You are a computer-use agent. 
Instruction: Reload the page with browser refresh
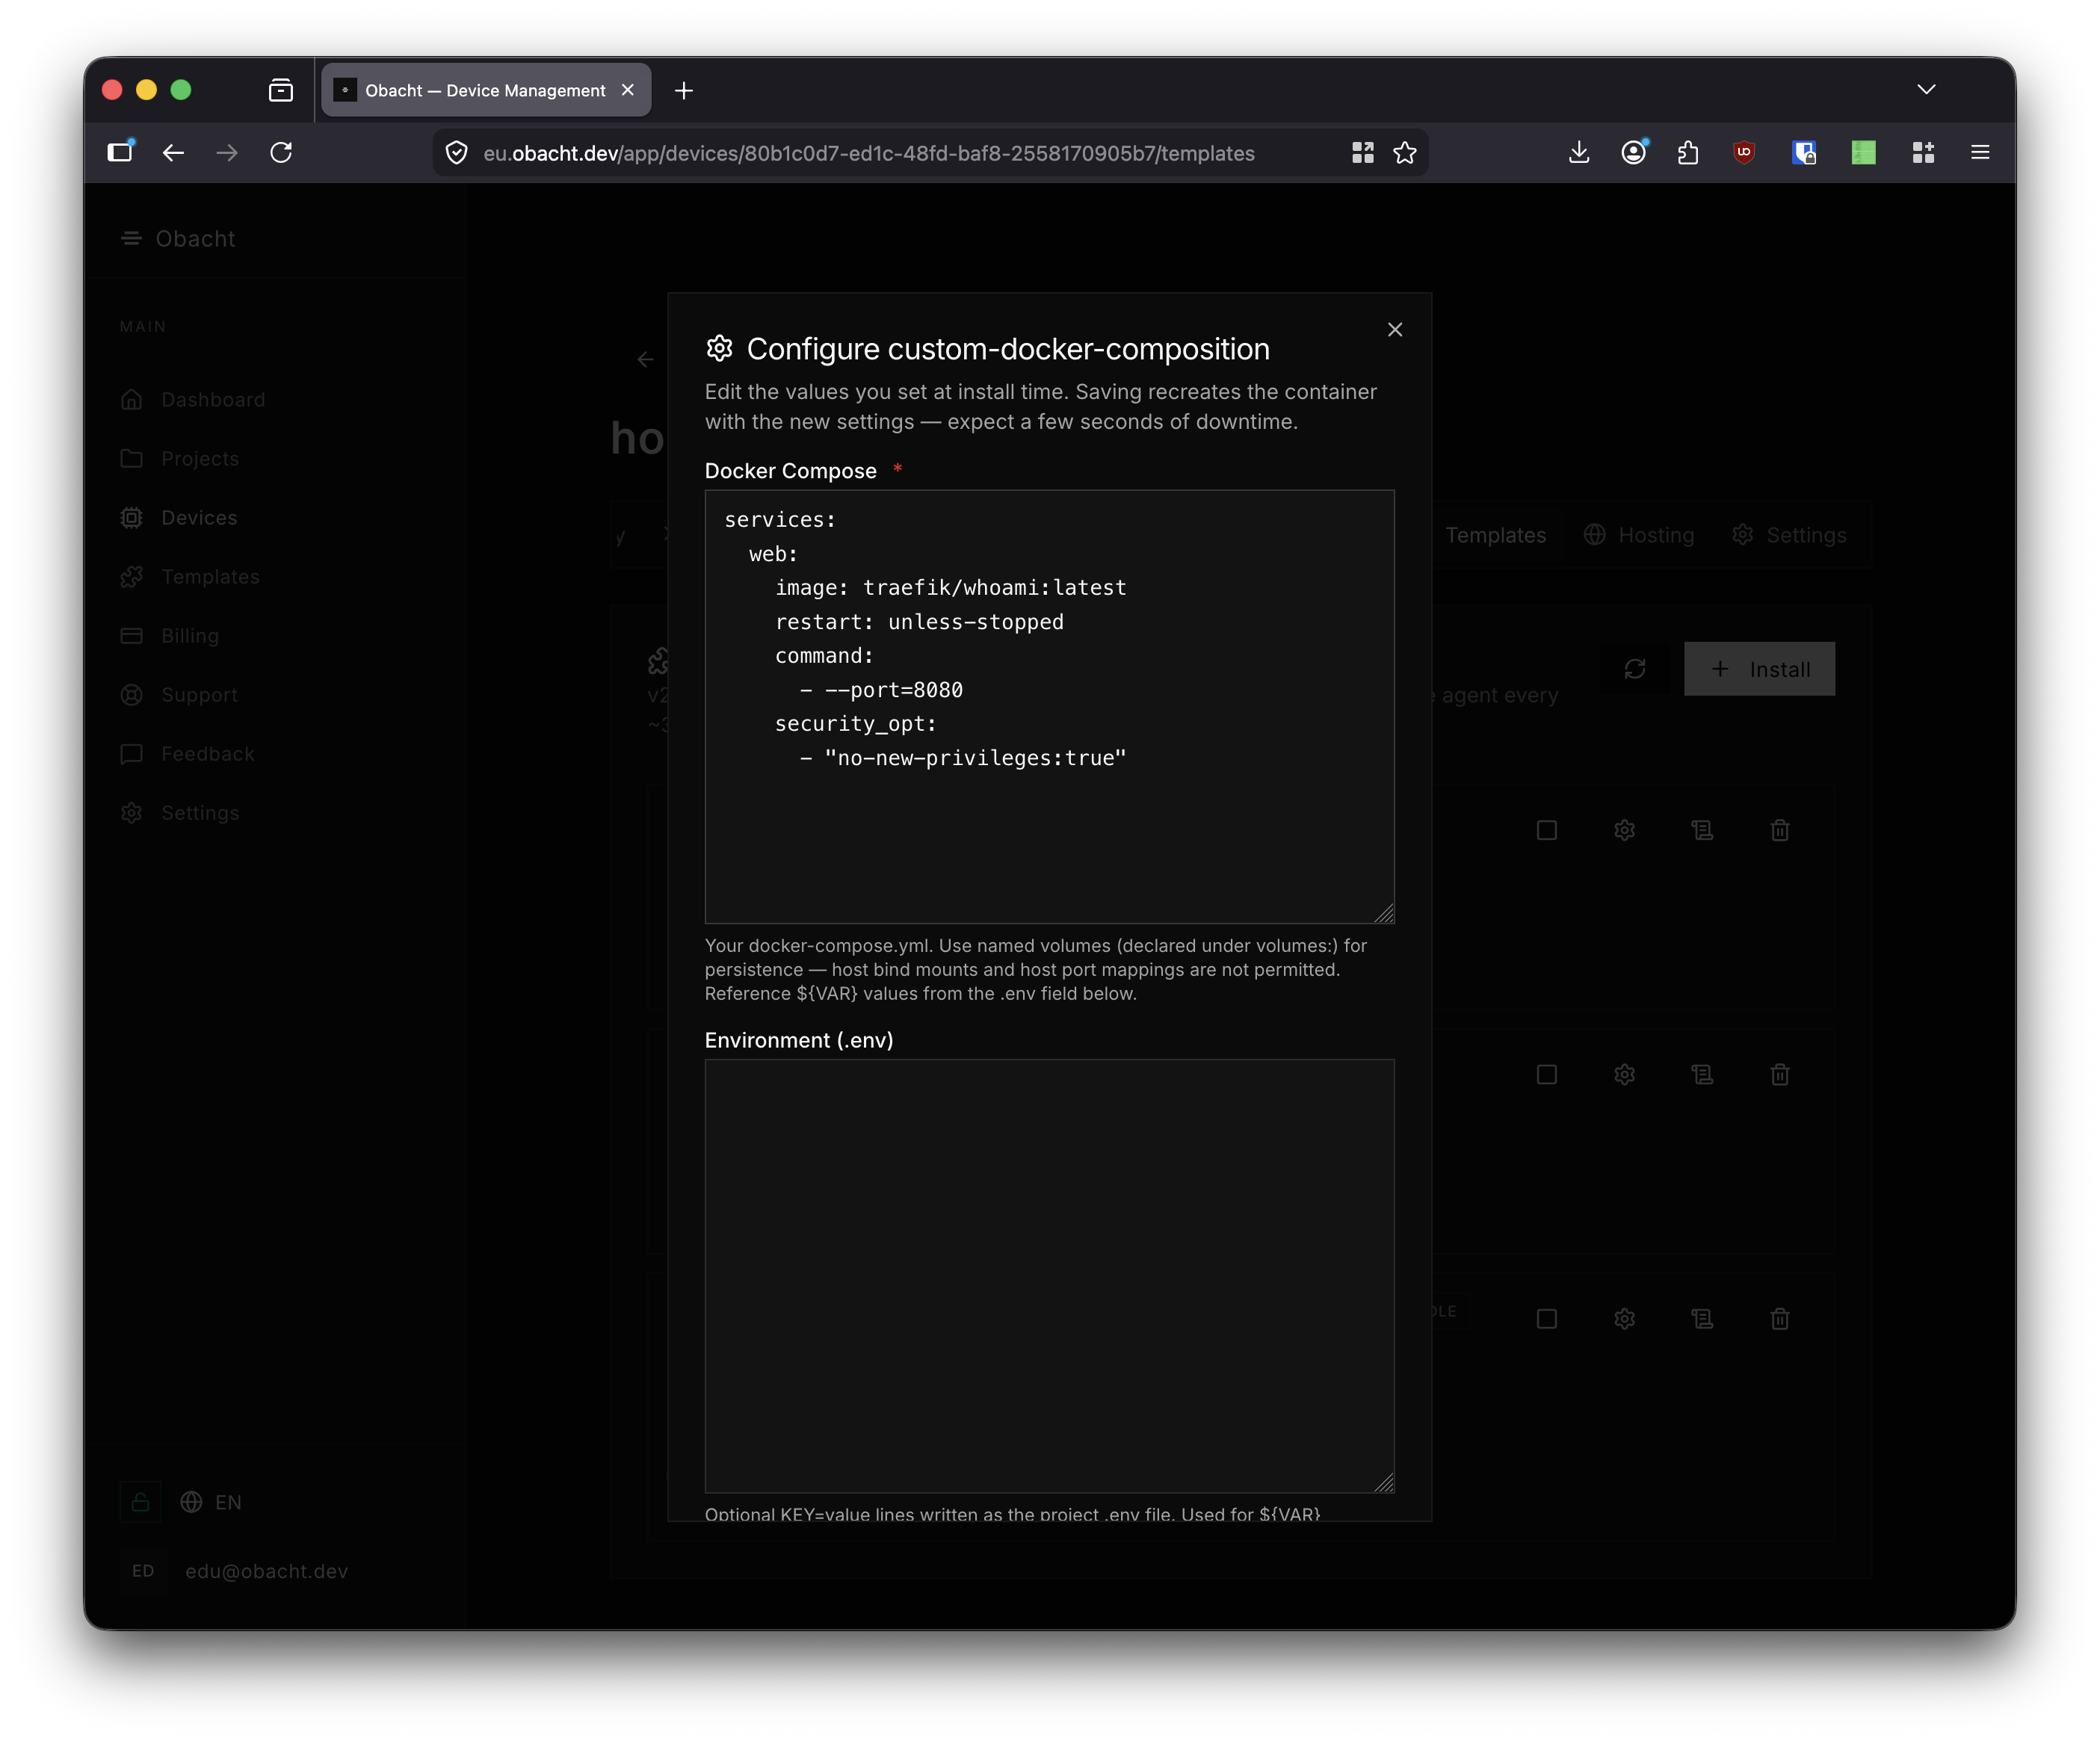281,153
